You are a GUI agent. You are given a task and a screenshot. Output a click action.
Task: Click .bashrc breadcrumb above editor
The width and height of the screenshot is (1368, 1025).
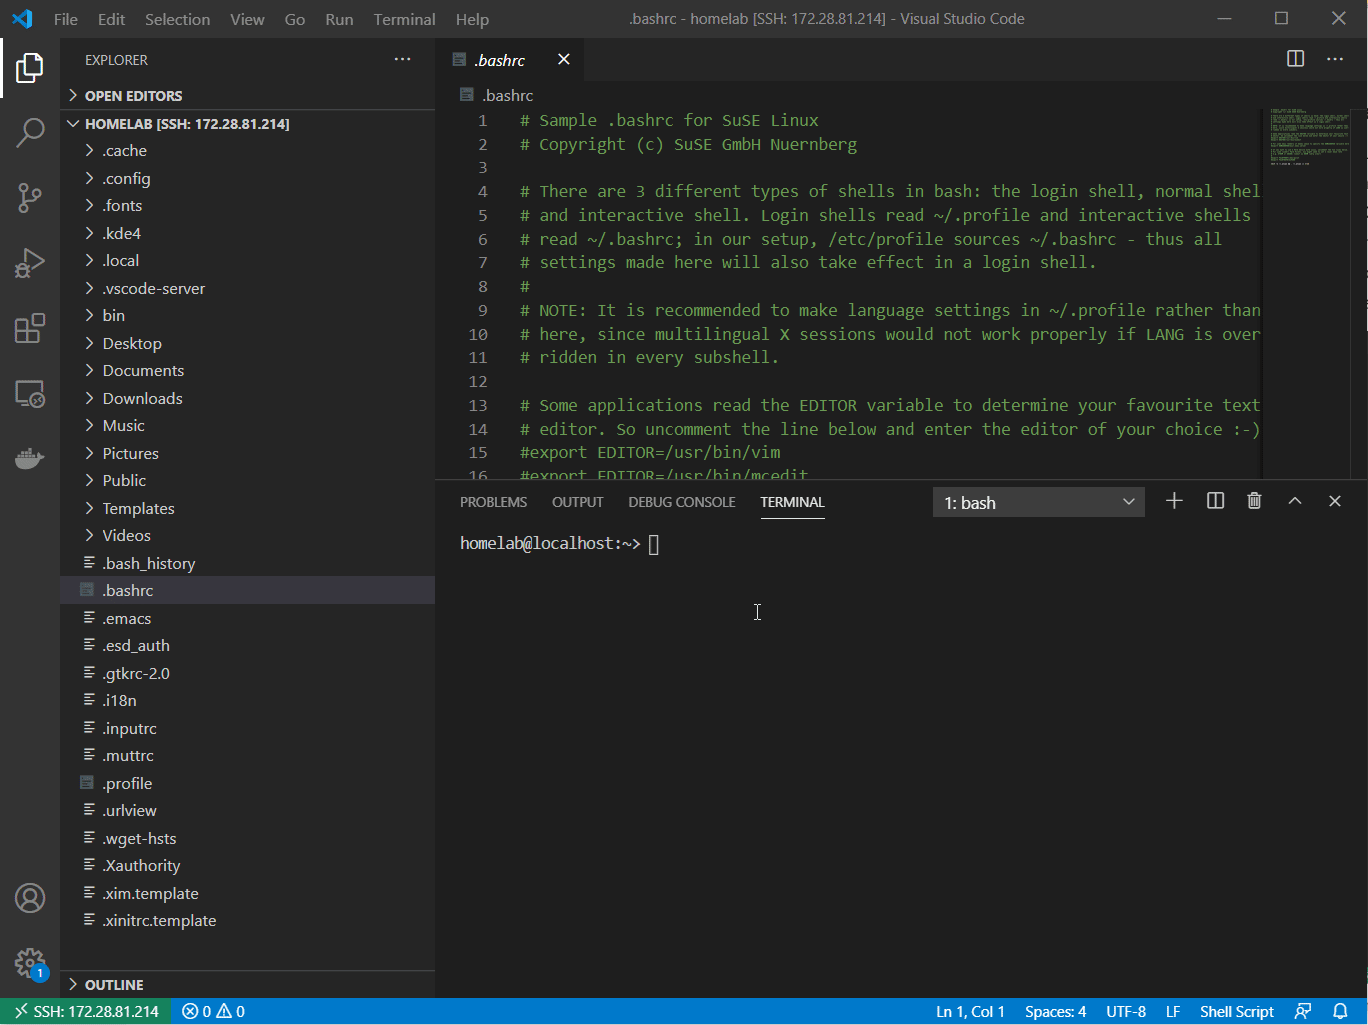[497, 95]
